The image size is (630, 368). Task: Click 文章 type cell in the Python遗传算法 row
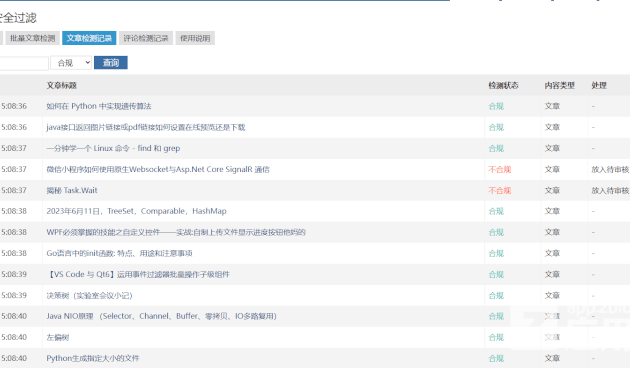click(552, 106)
